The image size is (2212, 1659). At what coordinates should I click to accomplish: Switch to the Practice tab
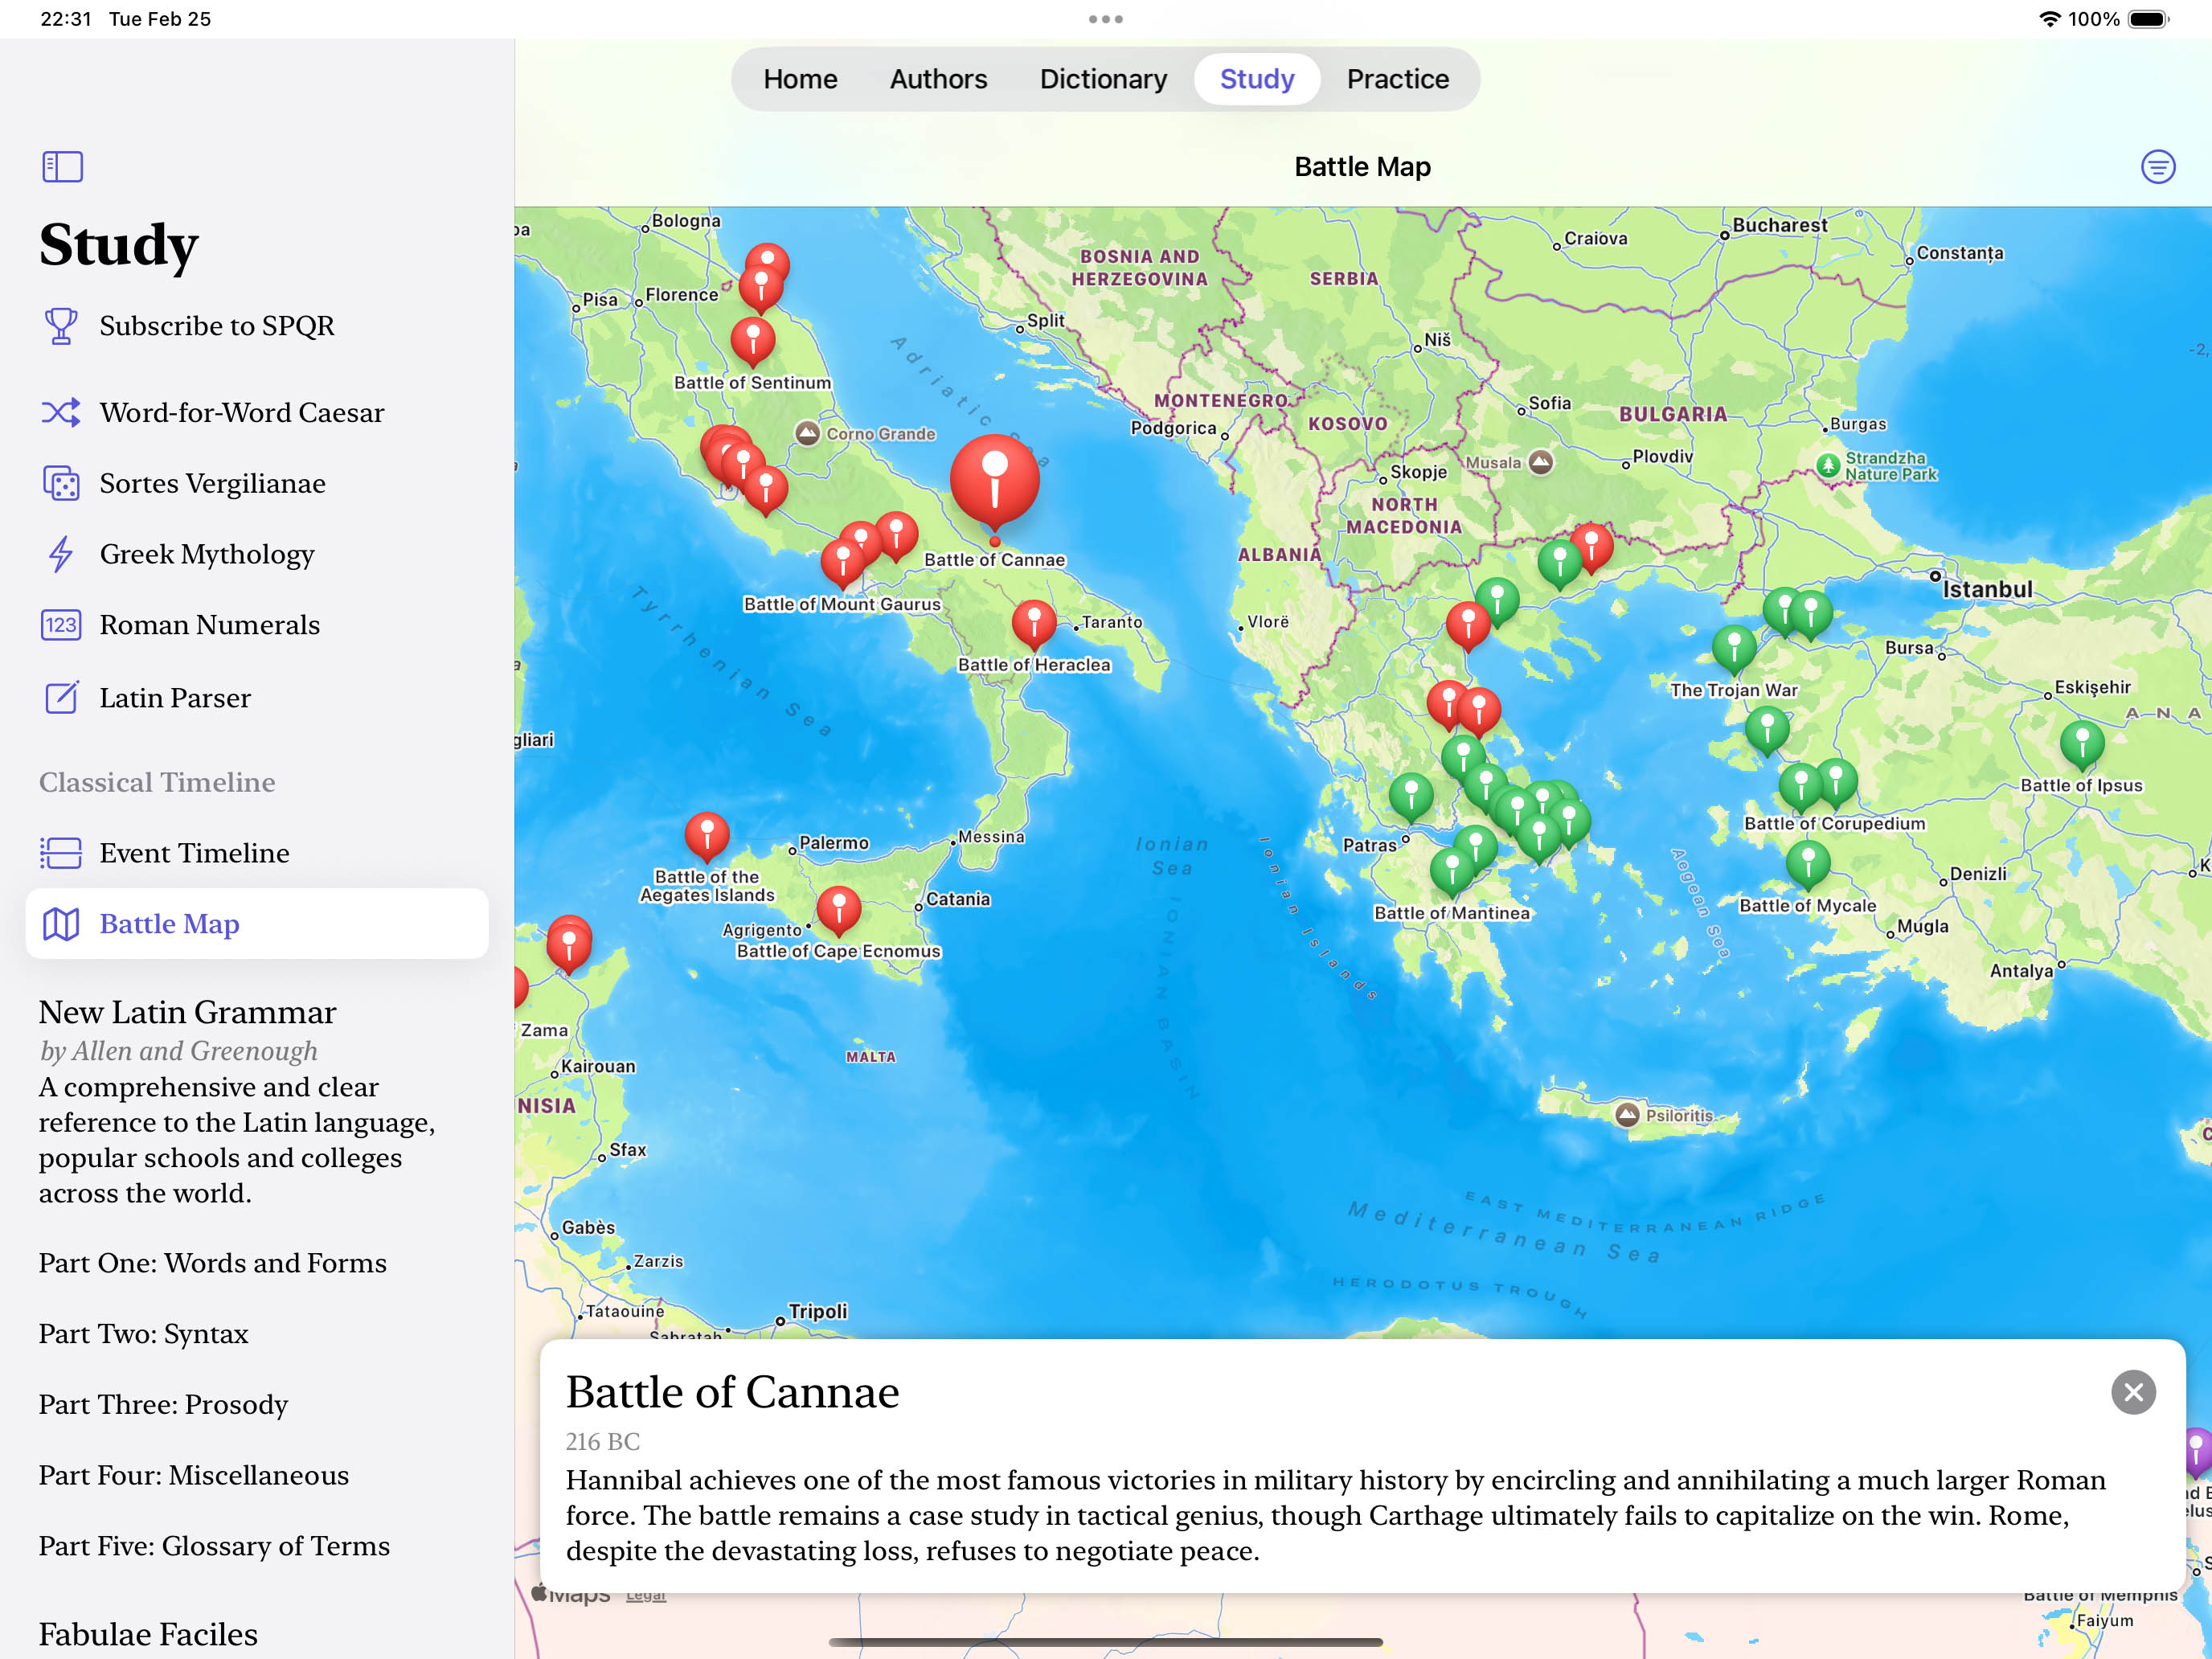click(x=1397, y=79)
